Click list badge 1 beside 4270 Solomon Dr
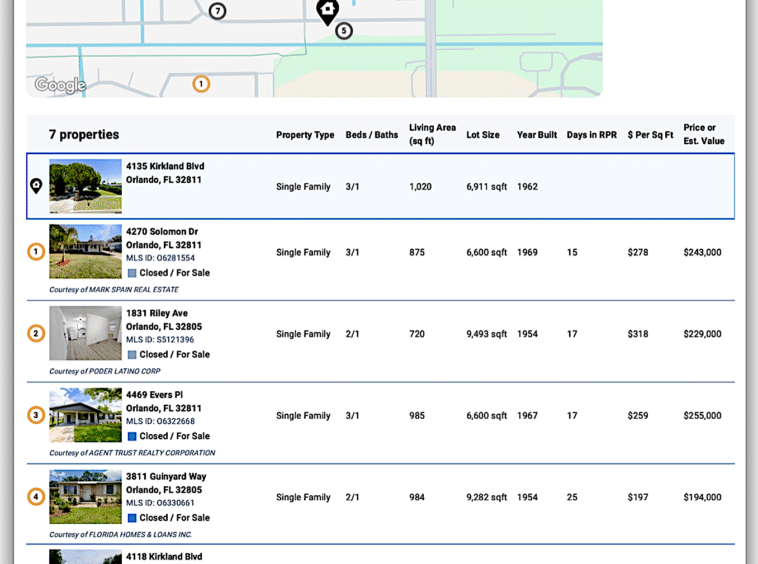 click(x=36, y=252)
